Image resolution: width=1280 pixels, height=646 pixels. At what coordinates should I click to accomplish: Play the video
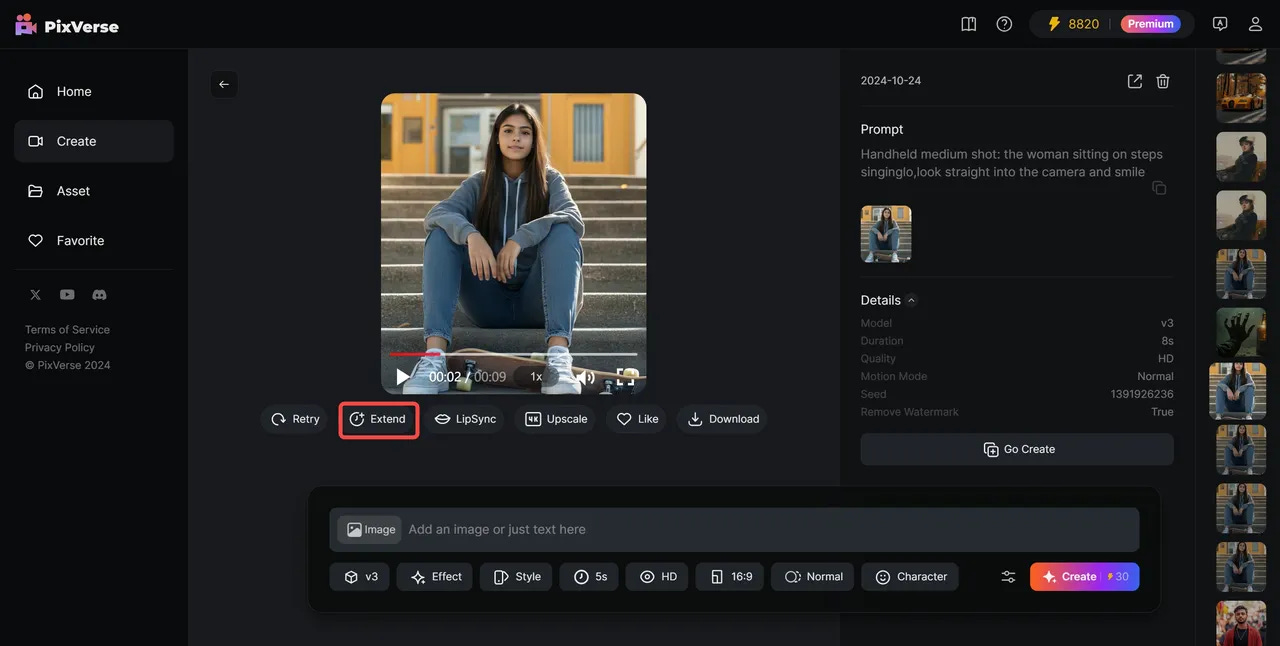pyautogui.click(x=403, y=377)
